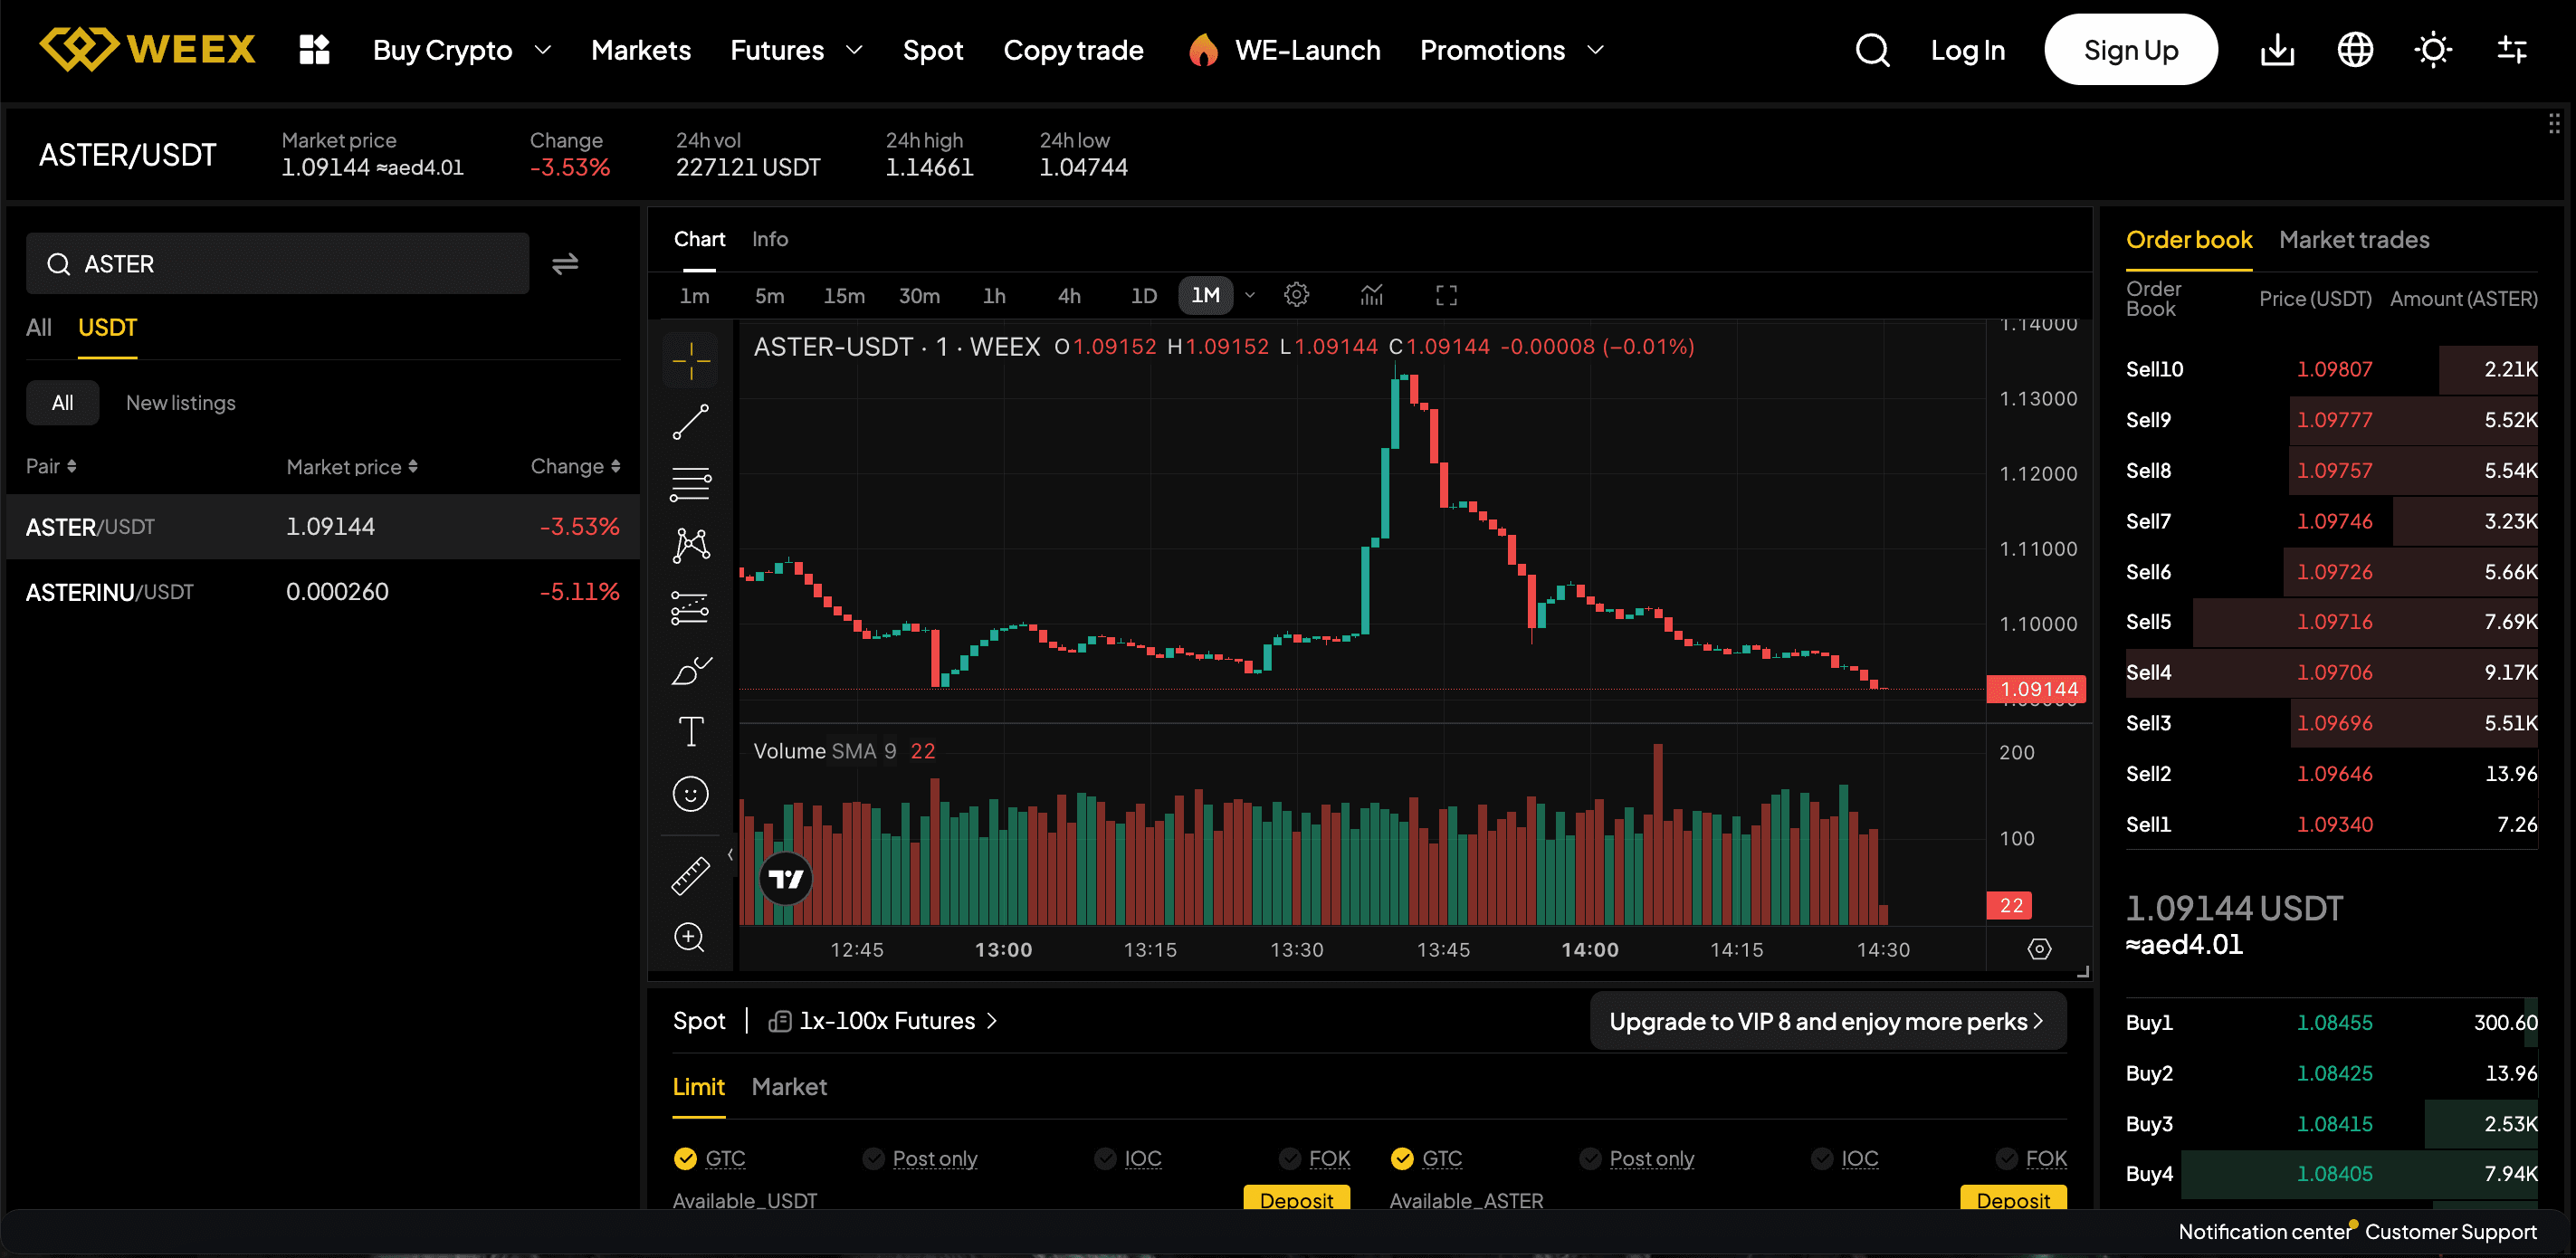Viewport: 2576px width, 1258px height.
Task: Insert an emoji sticker on the chart
Action: click(690, 793)
